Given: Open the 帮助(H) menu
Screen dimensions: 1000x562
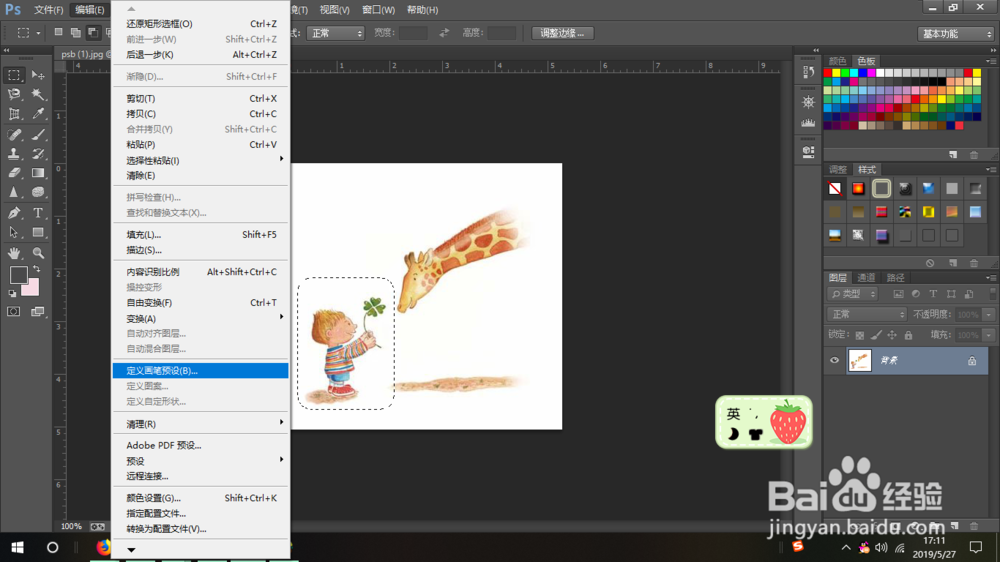Looking at the screenshot, I should (422, 10).
